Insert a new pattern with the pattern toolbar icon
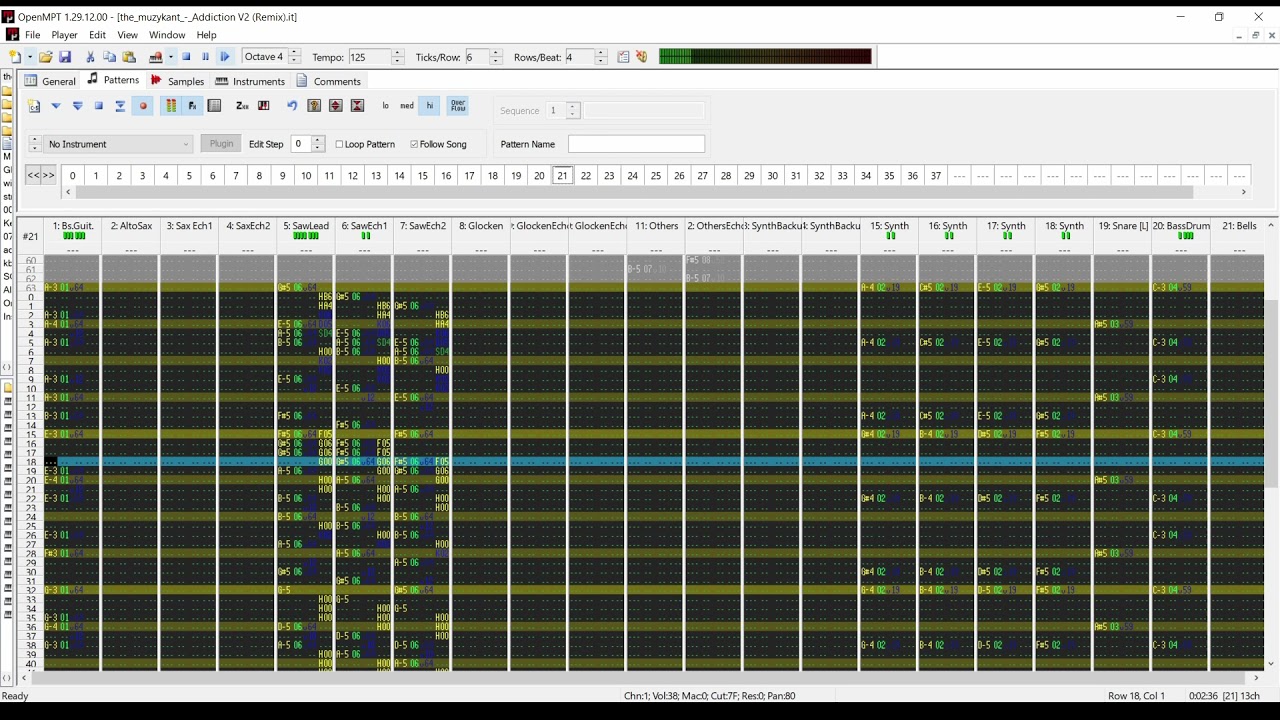Viewport: 1280px width, 720px height. point(34,106)
